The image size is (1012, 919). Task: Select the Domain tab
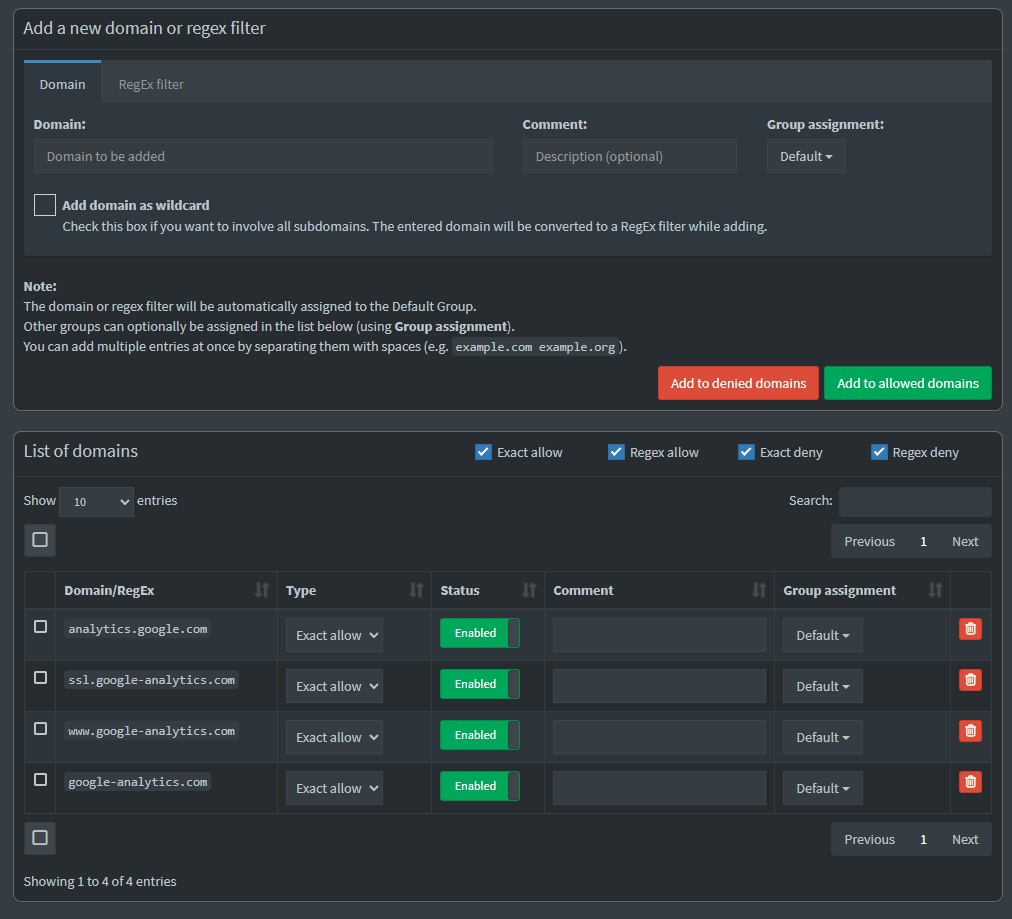point(62,84)
